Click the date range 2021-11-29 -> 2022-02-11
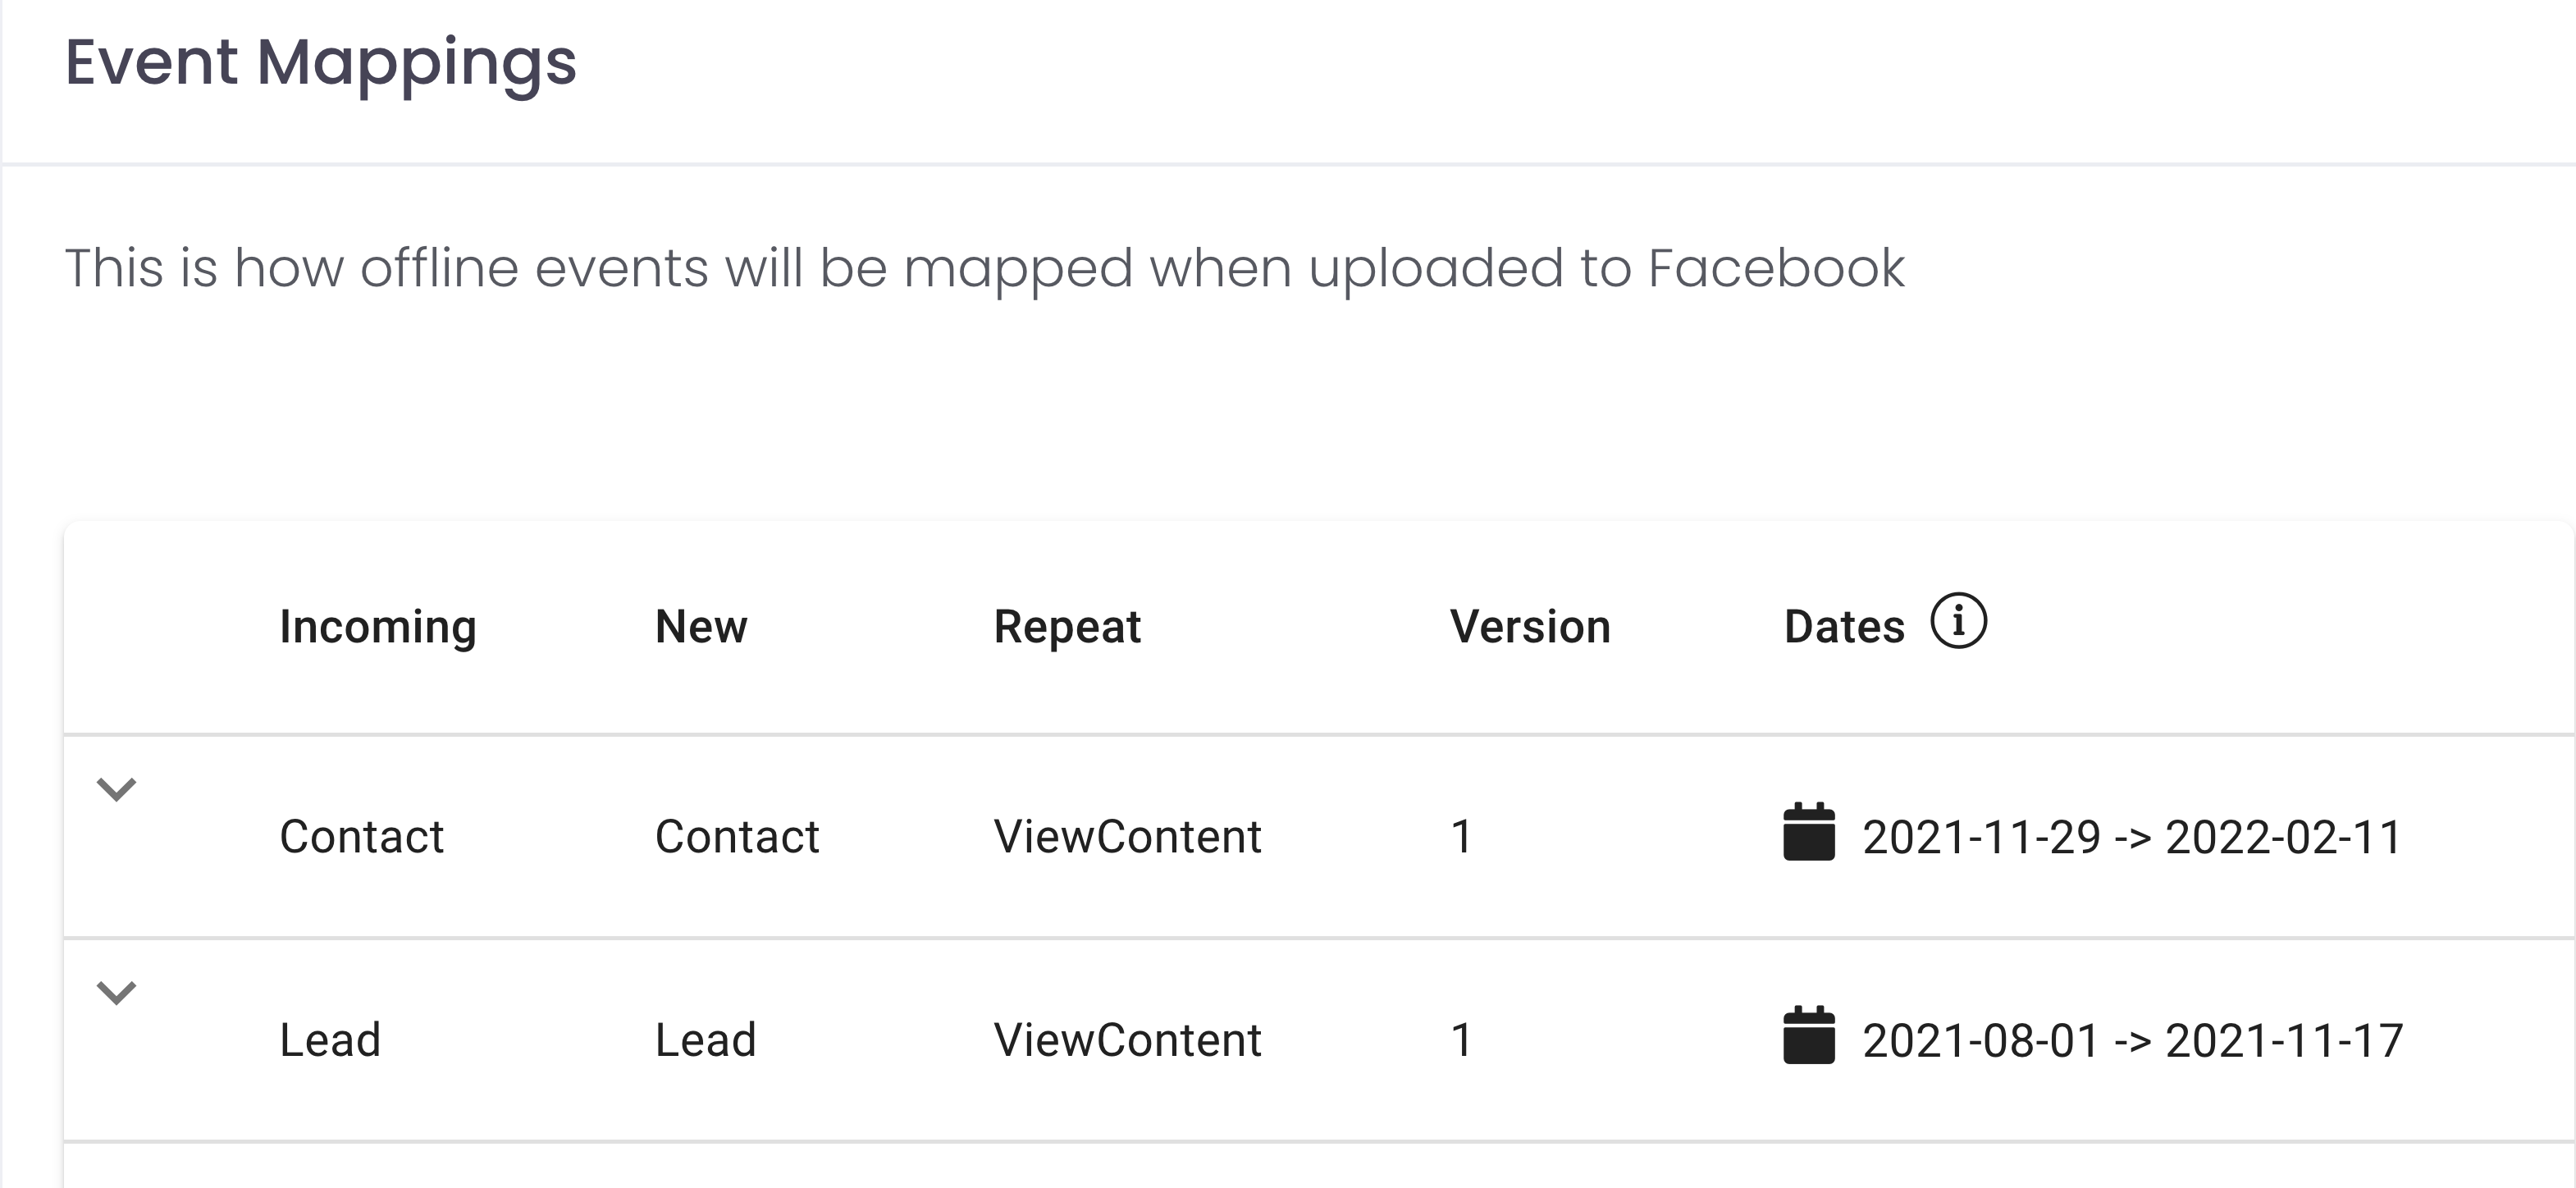The width and height of the screenshot is (2576, 1188). [2132, 837]
